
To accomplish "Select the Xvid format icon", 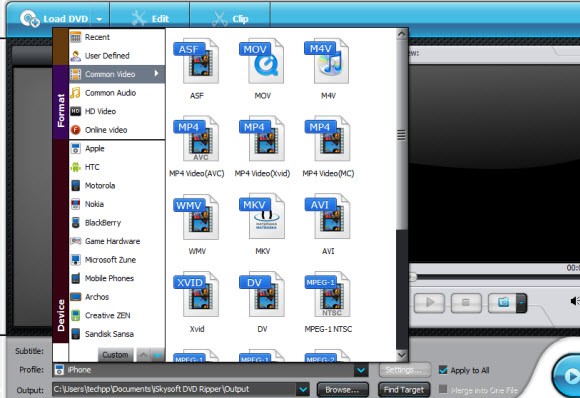I will 196,294.
